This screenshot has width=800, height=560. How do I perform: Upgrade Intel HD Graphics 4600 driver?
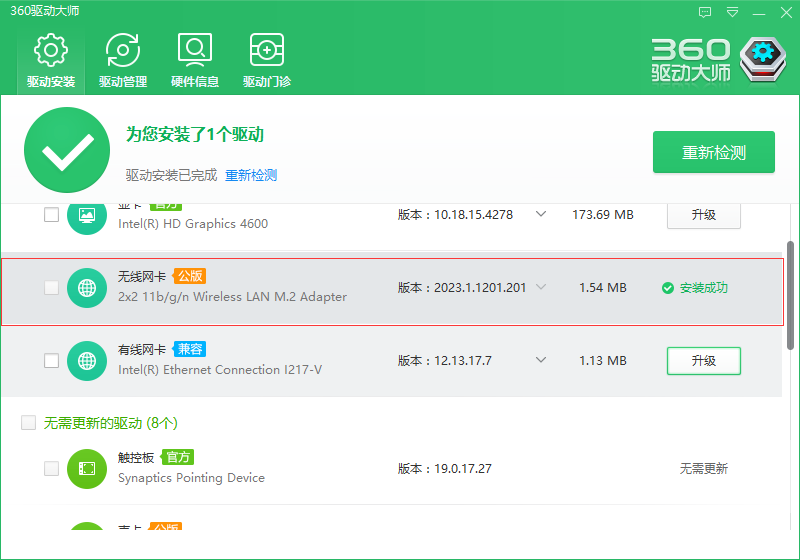tap(704, 215)
